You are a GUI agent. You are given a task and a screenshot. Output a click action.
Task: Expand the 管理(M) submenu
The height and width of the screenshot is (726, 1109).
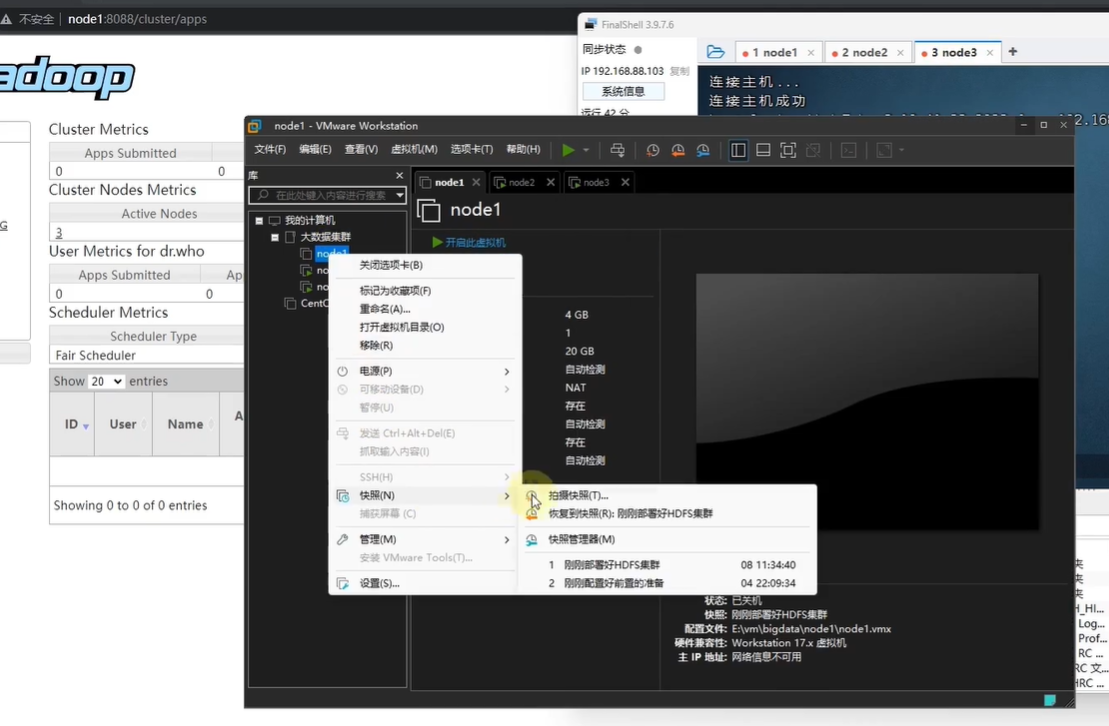(425, 540)
